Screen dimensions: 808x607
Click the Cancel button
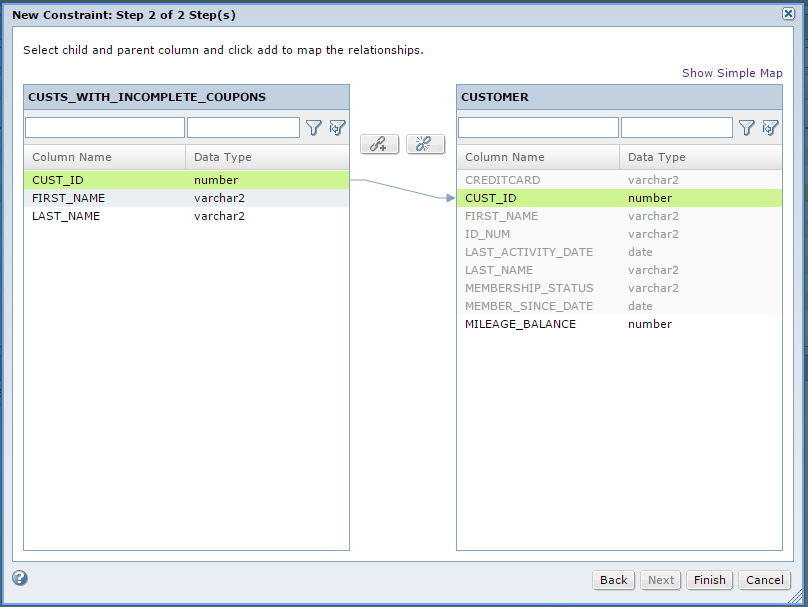tap(765, 580)
